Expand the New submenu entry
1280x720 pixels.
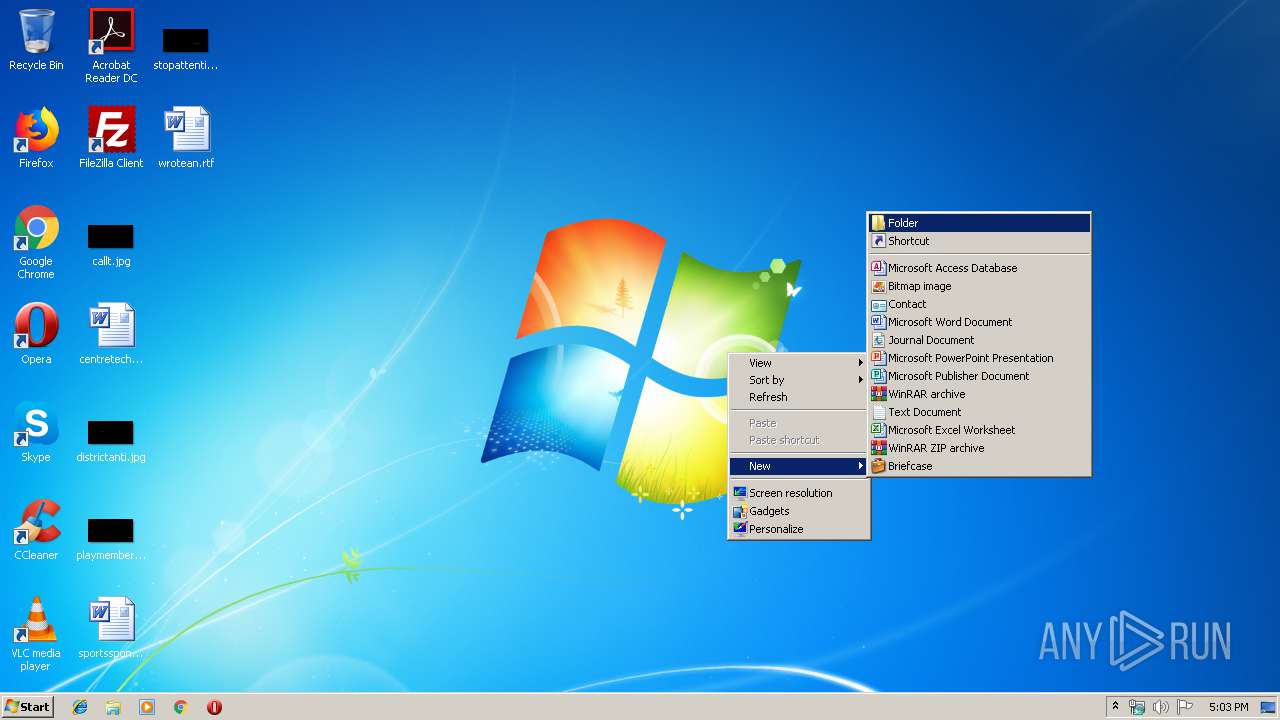[x=798, y=466]
